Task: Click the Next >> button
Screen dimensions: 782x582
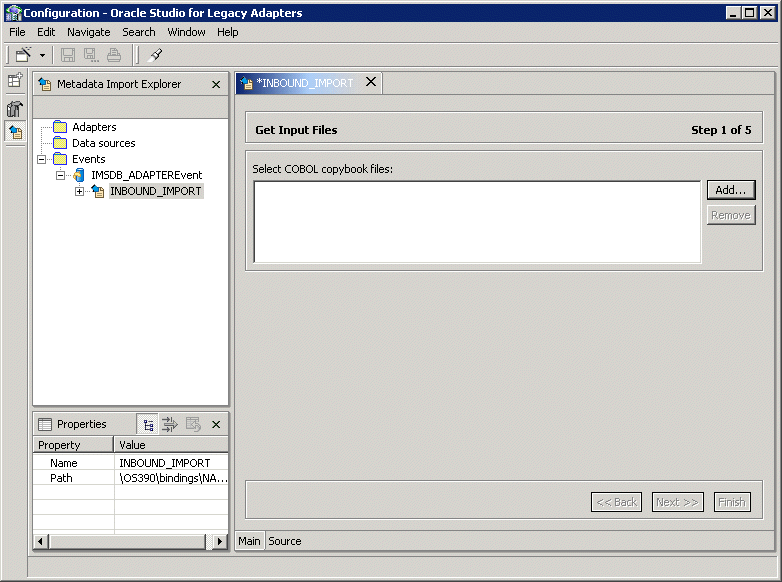Action: pyautogui.click(x=677, y=502)
